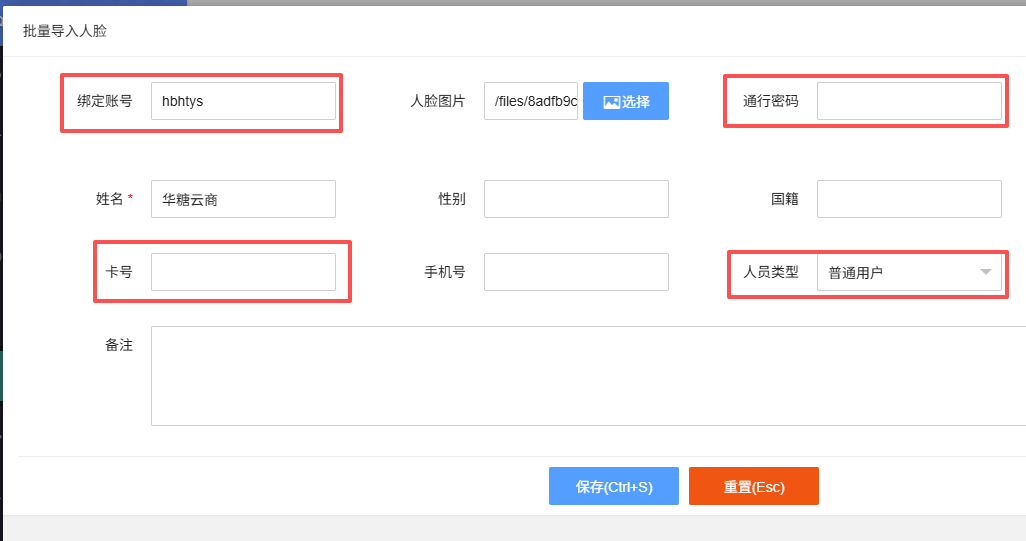The width and height of the screenshot is (1026, 541).
Task: Click the 绑定账号 label
Action: coord(105,101)
